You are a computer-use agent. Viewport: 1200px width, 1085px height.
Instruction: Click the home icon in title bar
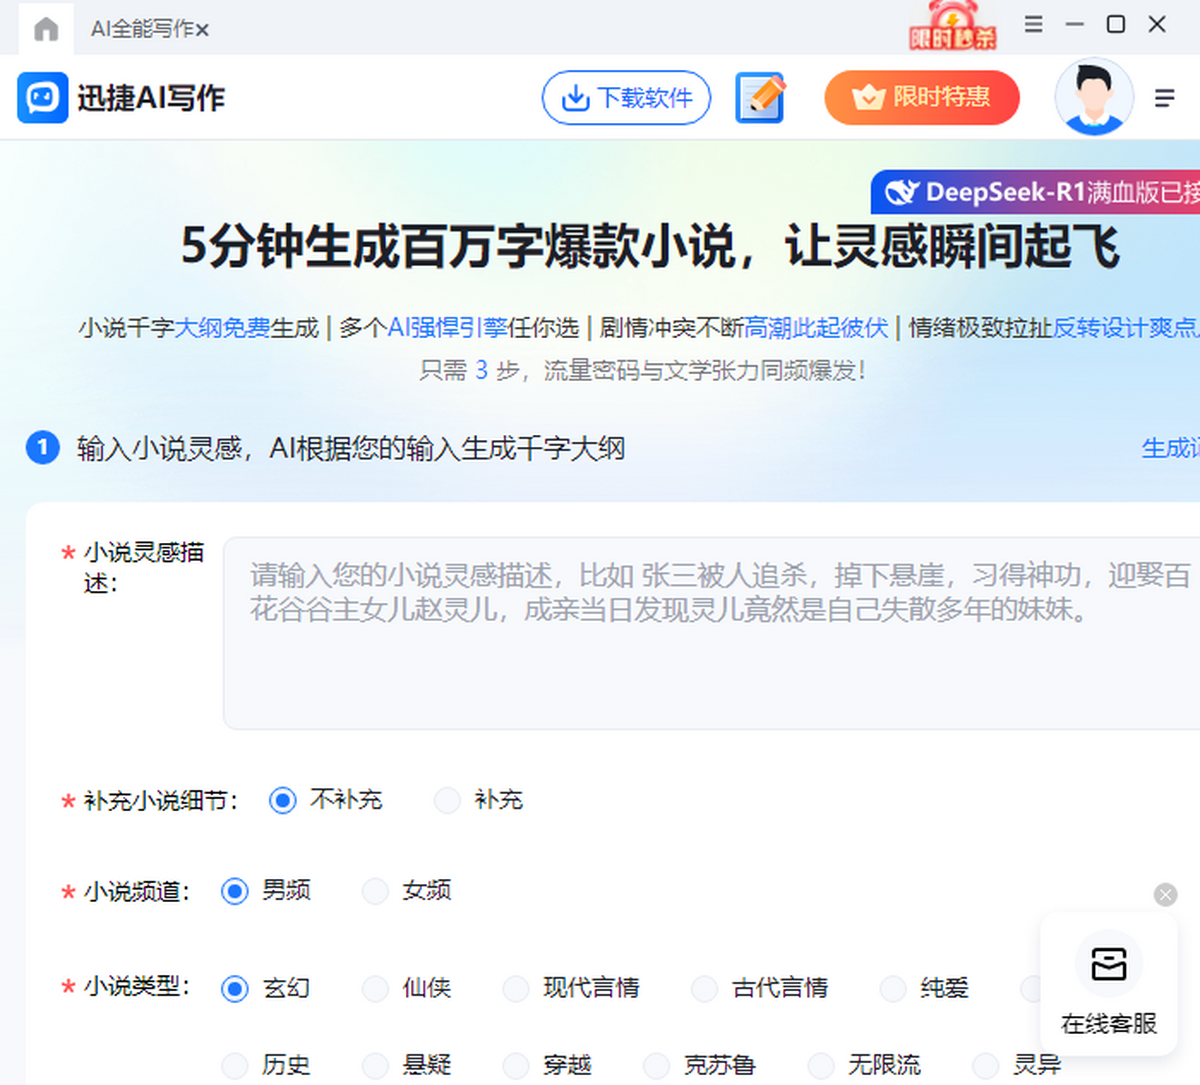click(x=46, y=29)
